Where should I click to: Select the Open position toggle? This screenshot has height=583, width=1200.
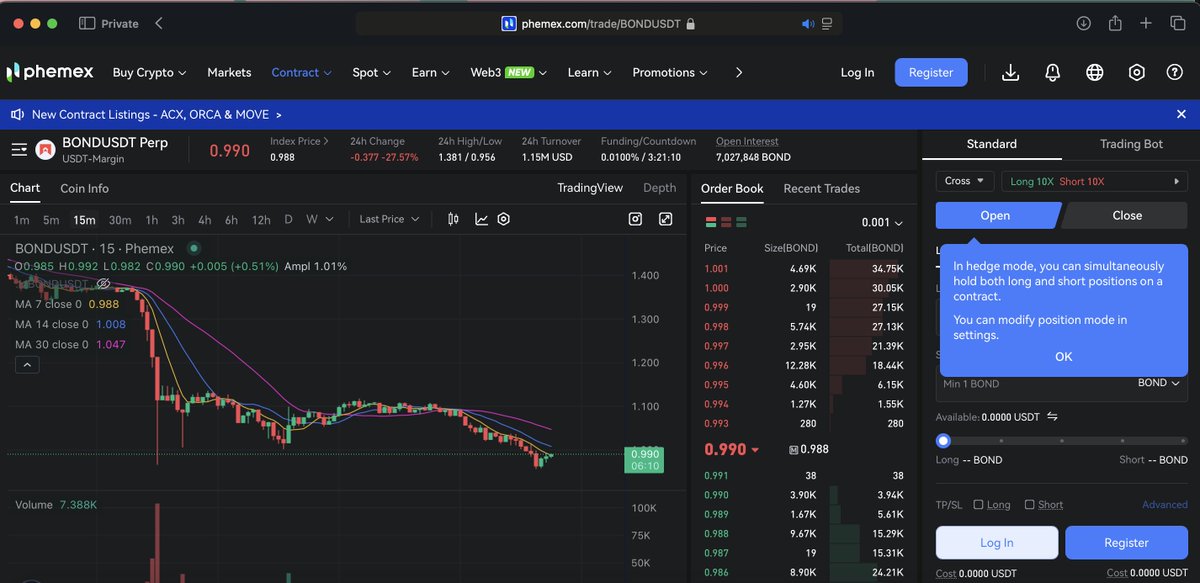click(996, 215)
